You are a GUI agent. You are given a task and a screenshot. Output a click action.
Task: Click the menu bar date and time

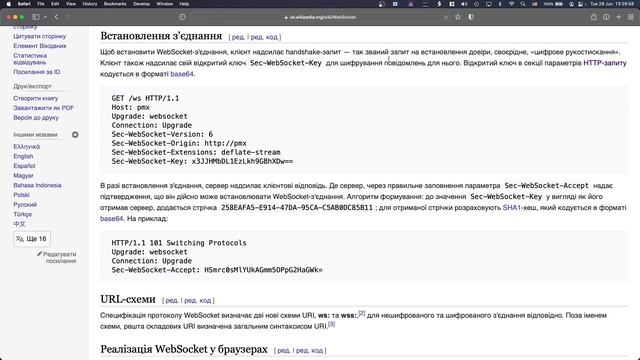coord(611,4)
